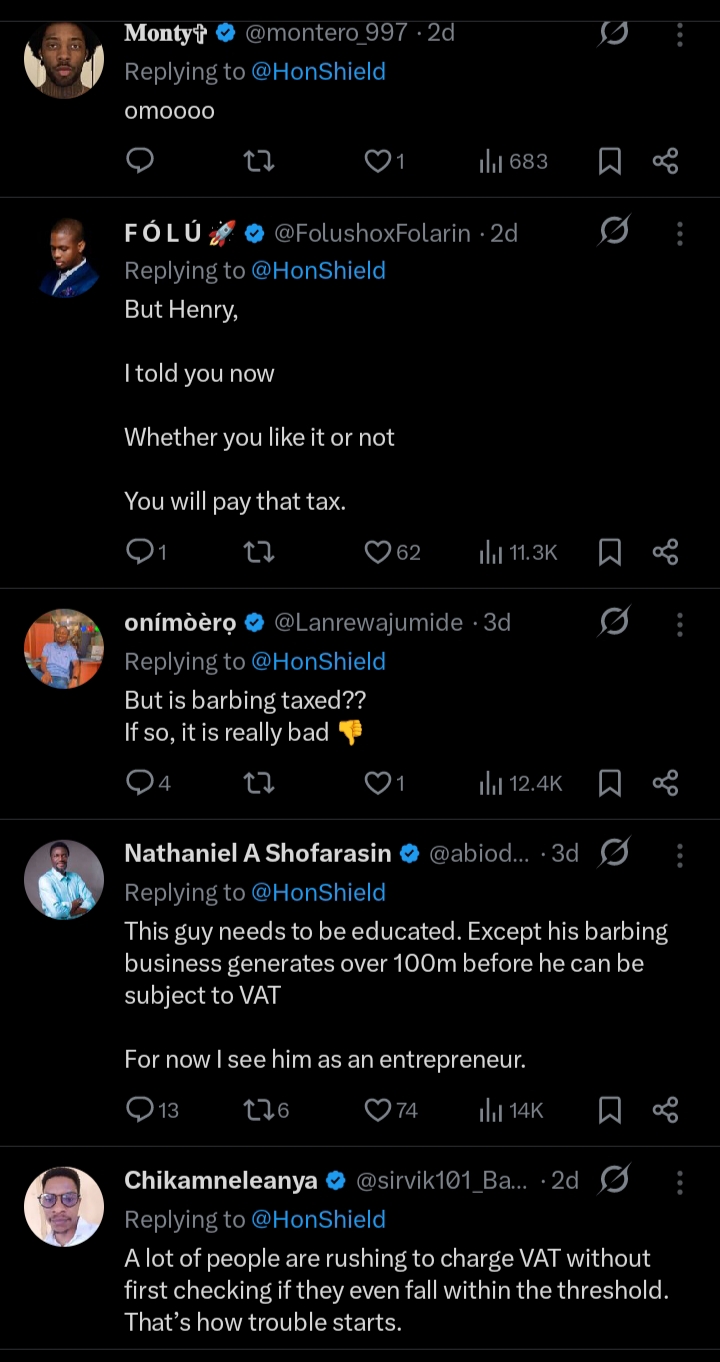Open the name onímòèrọ profile

pos(180,623)
